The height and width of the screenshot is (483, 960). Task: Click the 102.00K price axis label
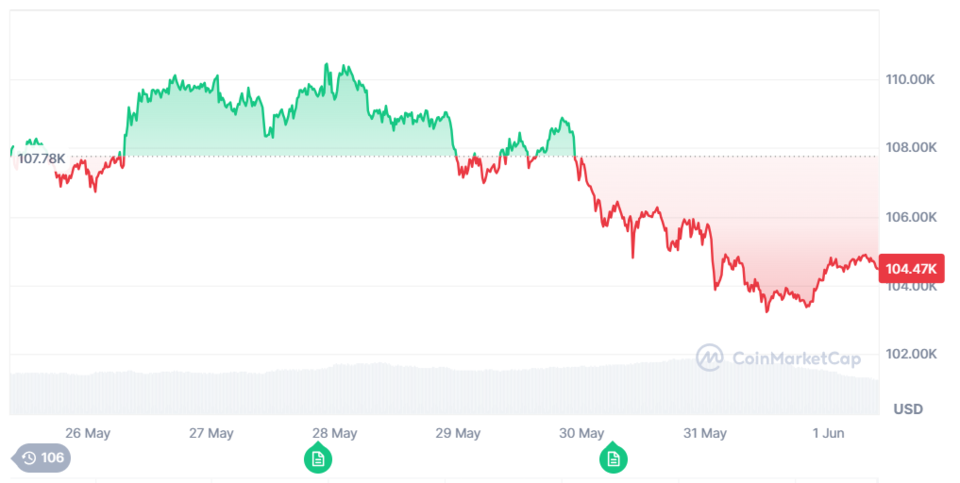(910, 354)
